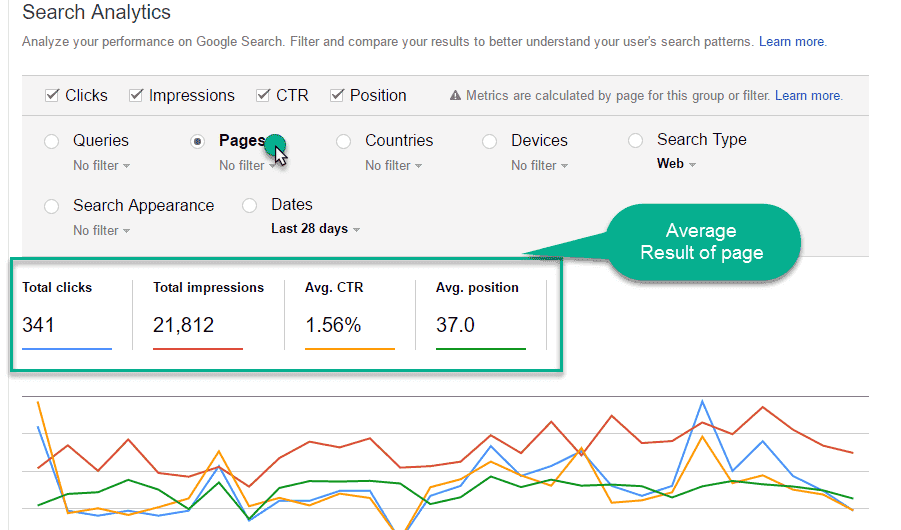Click the Avg. position label
Viewport: 901px width, 530px height.
coord(477,287)
